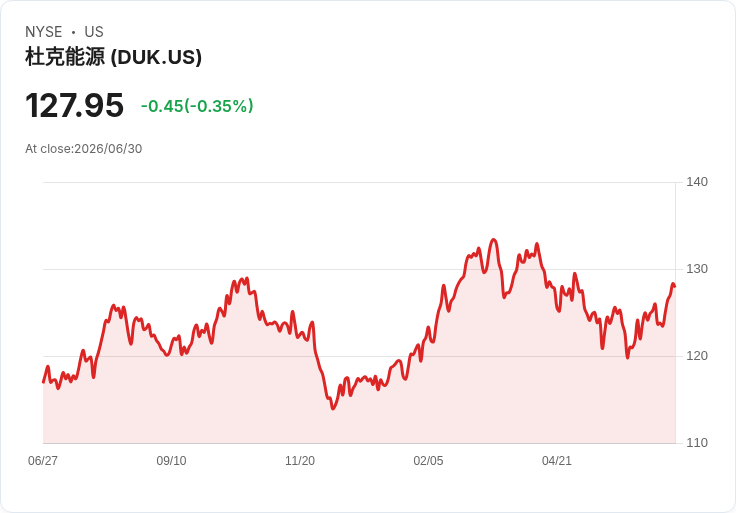Click the 11/20 date axis label

point(300,460)
